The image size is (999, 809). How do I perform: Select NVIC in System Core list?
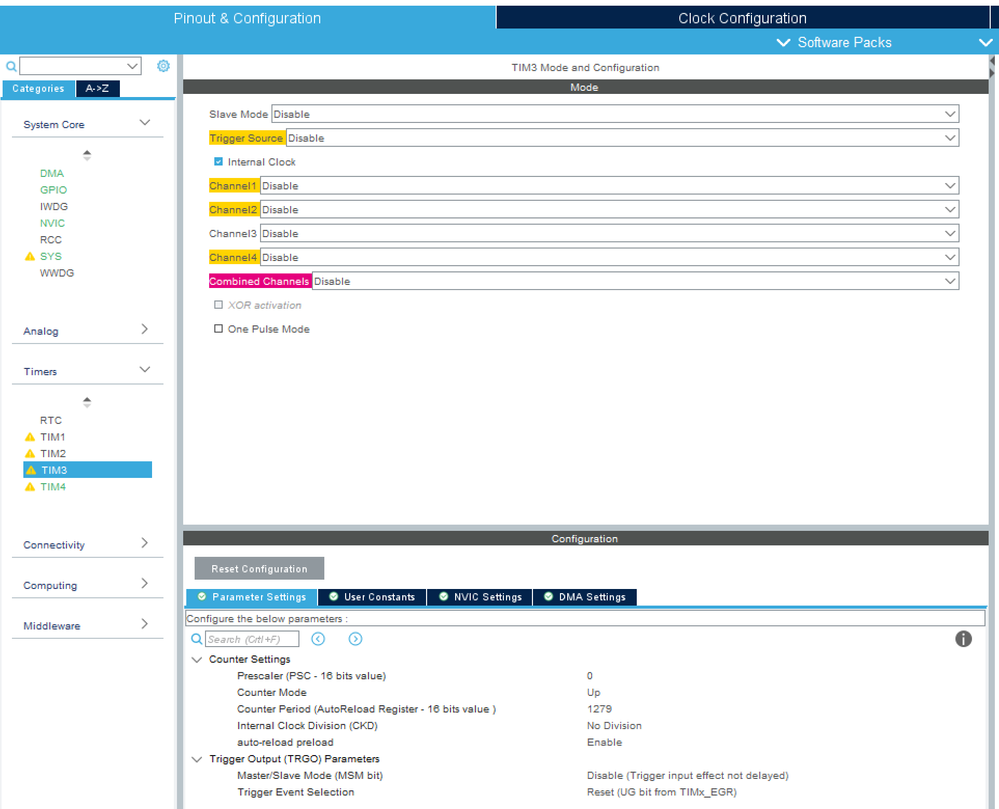click(52, 223)
